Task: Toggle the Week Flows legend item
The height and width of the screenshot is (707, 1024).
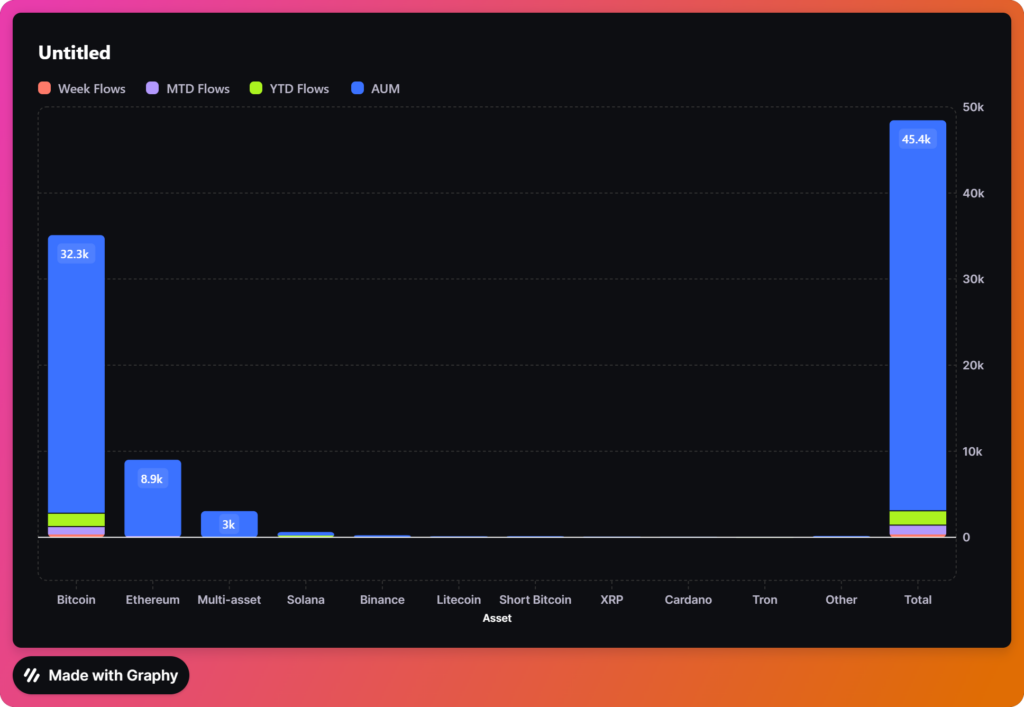Action: (x=82, y=89)
